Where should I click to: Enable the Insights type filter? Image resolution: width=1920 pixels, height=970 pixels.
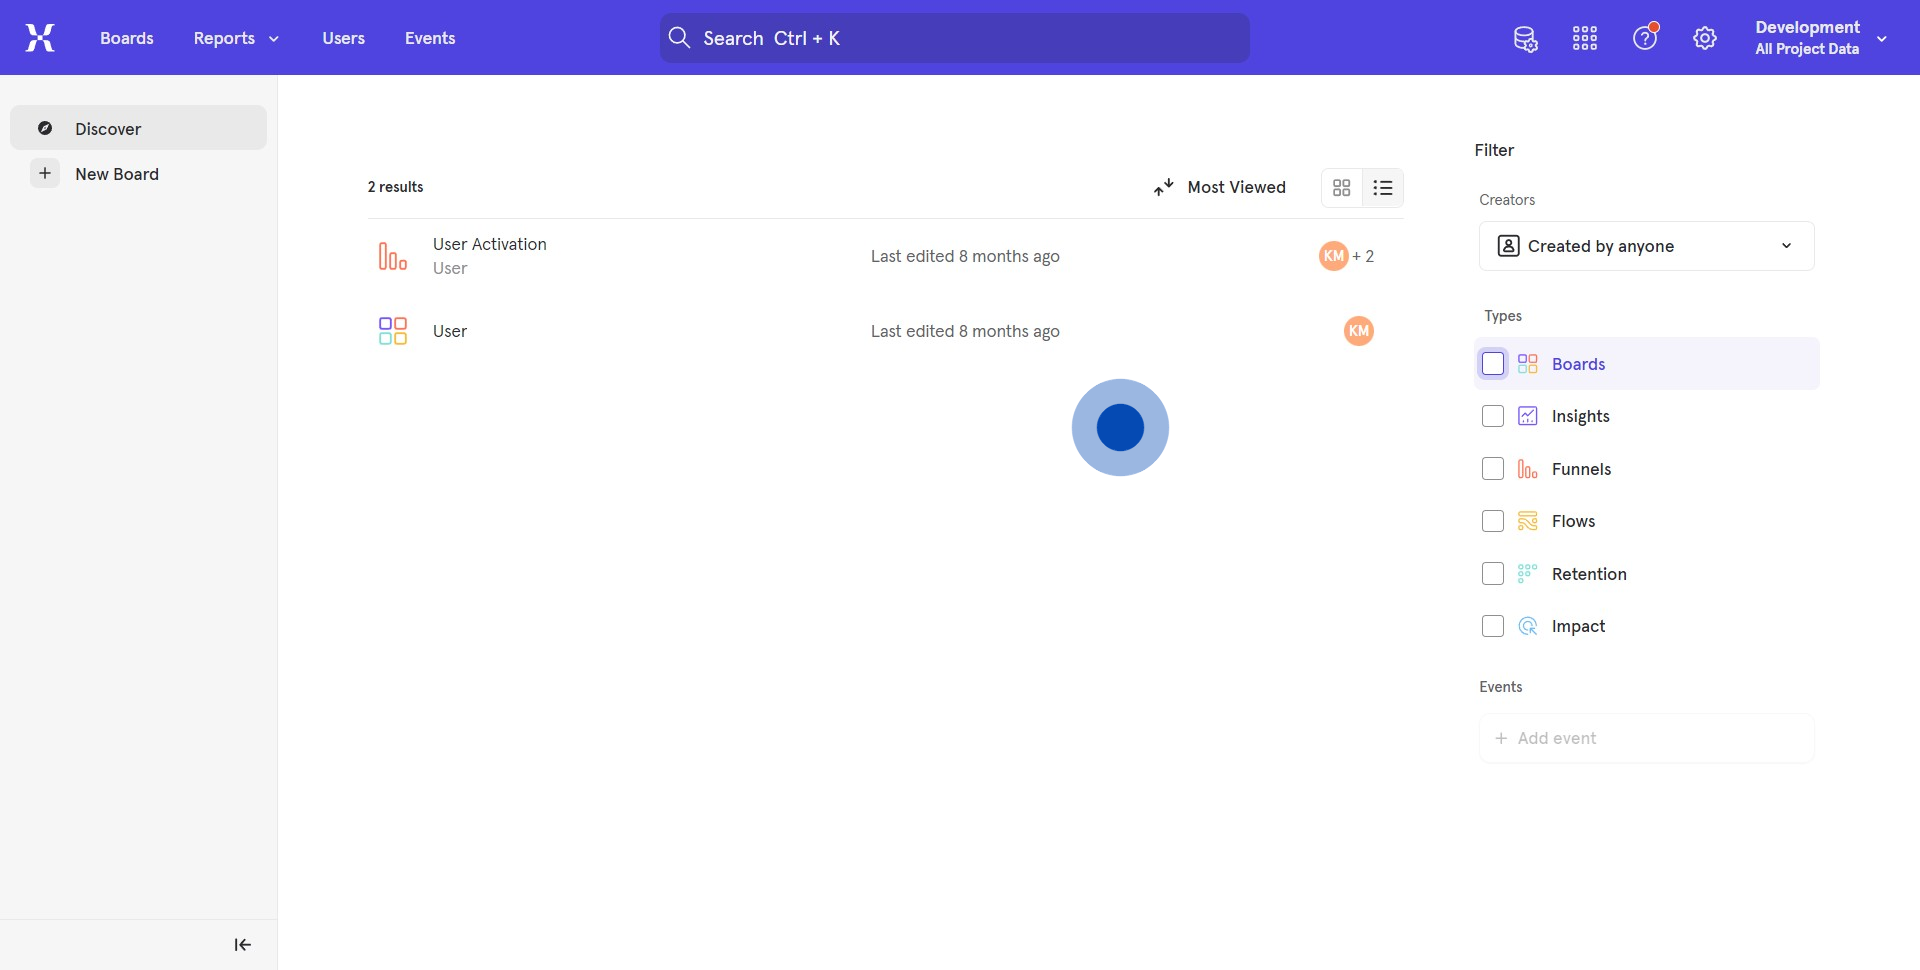(1493, 416)
